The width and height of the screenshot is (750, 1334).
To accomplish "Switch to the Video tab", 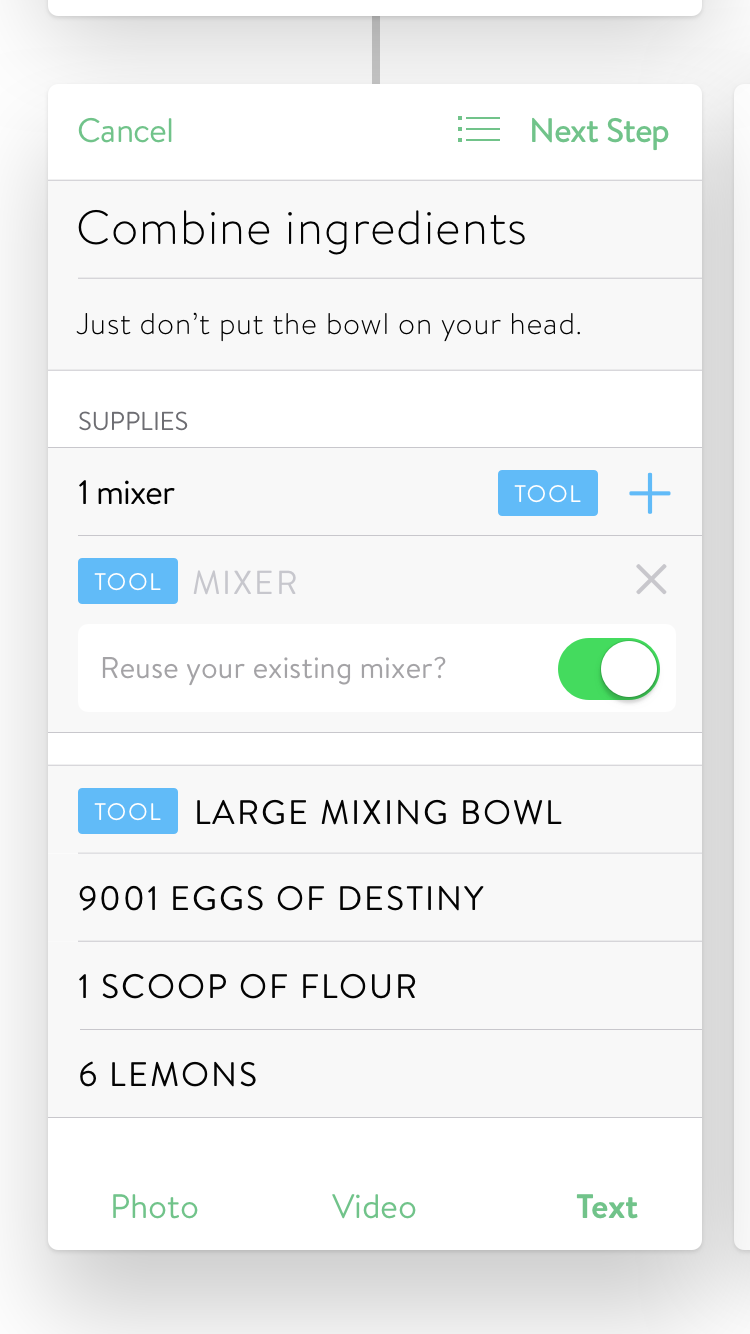I will click(x=374, y=1207).
